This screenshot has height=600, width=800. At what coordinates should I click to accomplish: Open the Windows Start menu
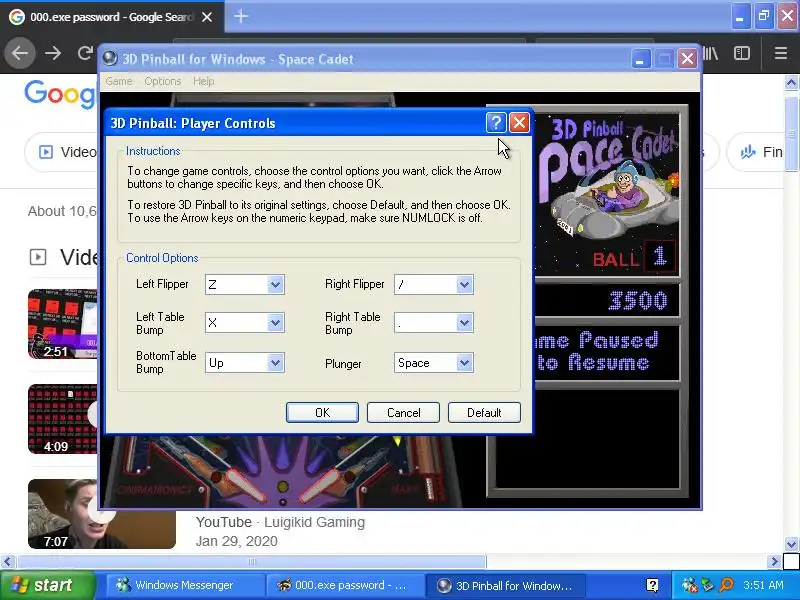pyautogui.click(x=47, y=585)
